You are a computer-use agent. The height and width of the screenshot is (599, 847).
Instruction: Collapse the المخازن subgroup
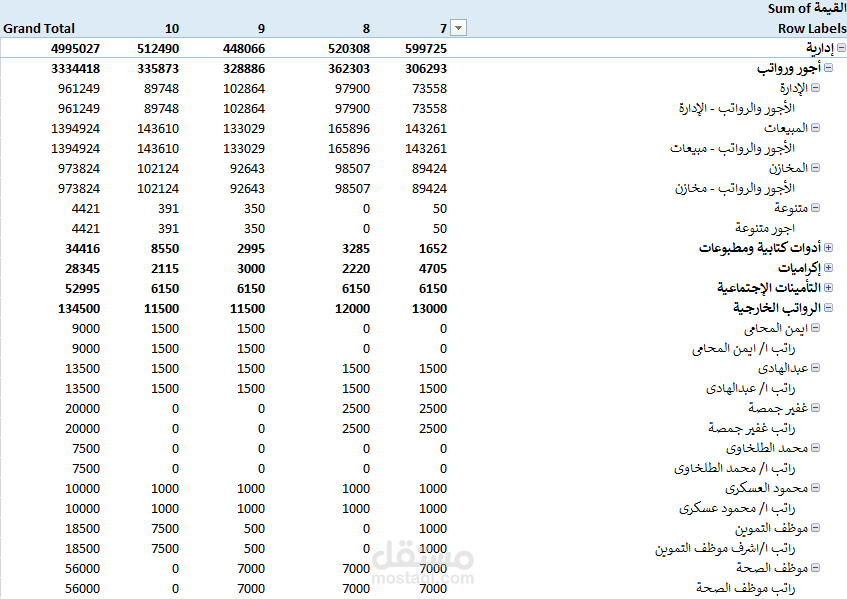(815, 167)
